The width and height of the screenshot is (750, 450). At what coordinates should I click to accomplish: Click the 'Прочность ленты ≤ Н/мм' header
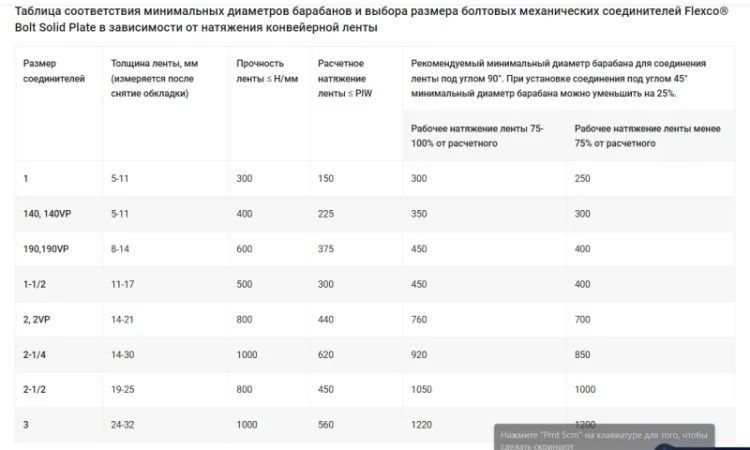pos(267,71)
